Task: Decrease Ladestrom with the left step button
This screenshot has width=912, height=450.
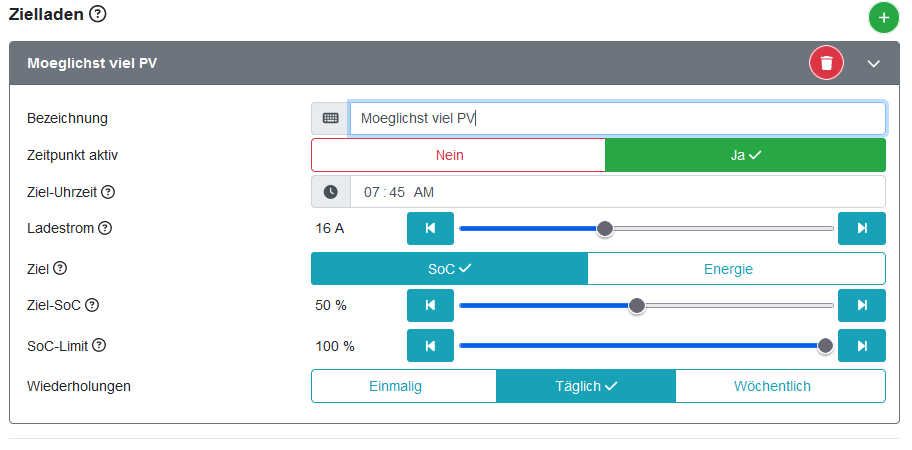Action: [430, 228]
